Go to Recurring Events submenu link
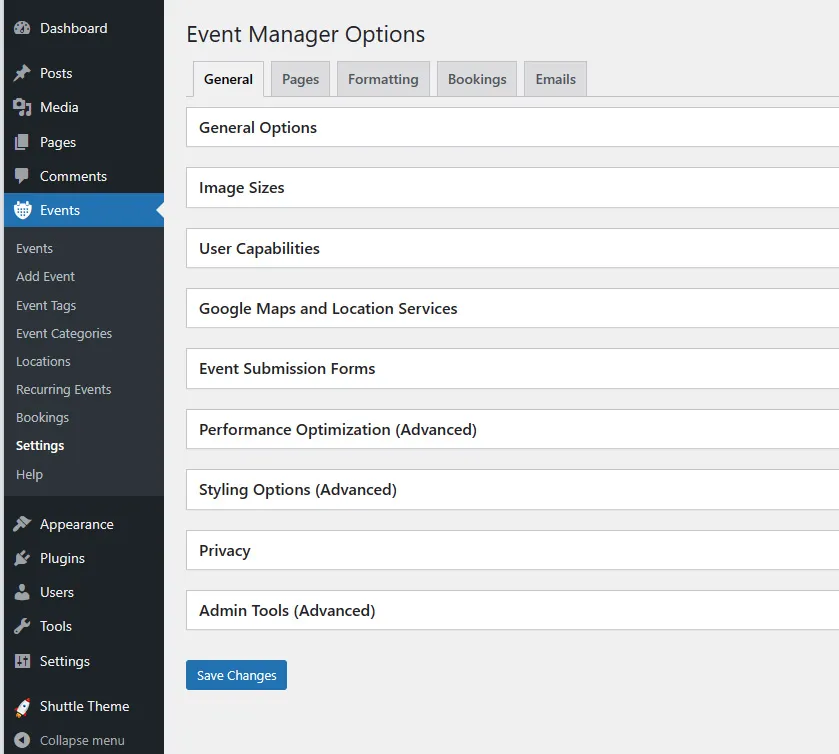This screenshot has height=754, width=839. [x=64, y=390]
